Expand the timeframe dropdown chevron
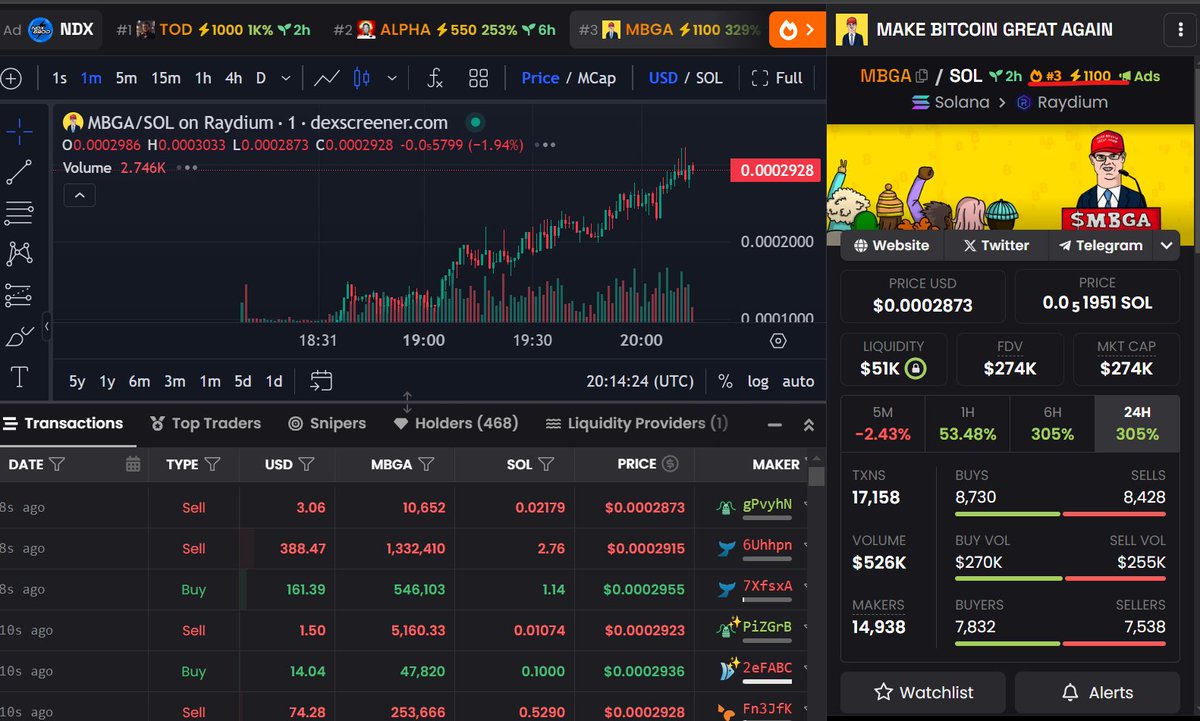This screenshot has width=1200, height=721. pos(286,78)
